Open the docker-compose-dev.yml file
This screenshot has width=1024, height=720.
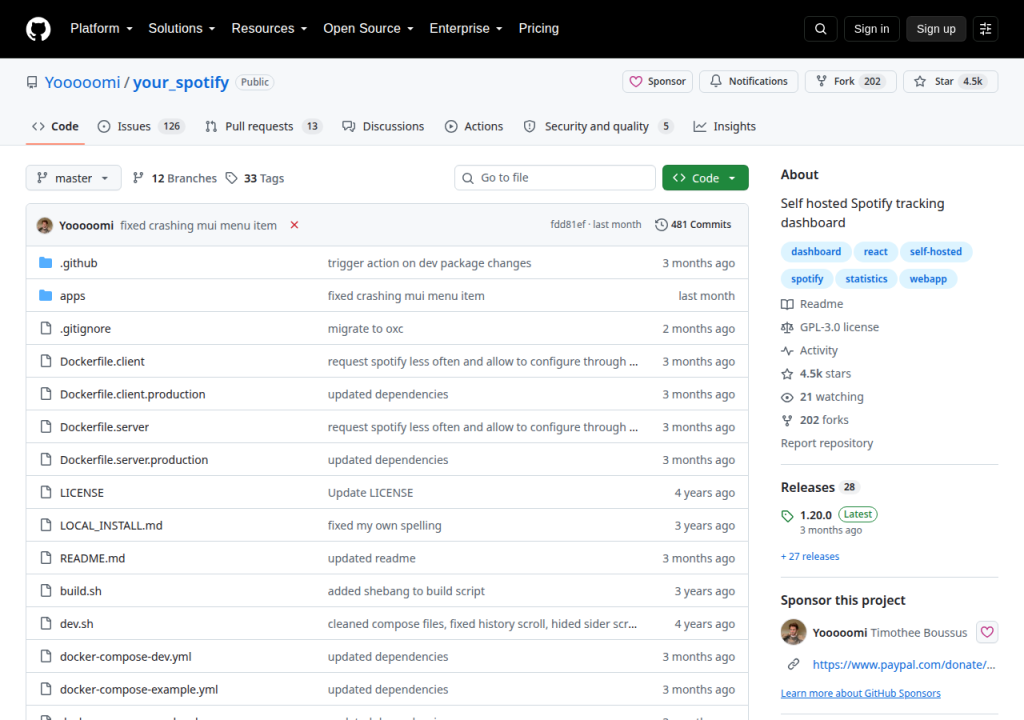125,657
